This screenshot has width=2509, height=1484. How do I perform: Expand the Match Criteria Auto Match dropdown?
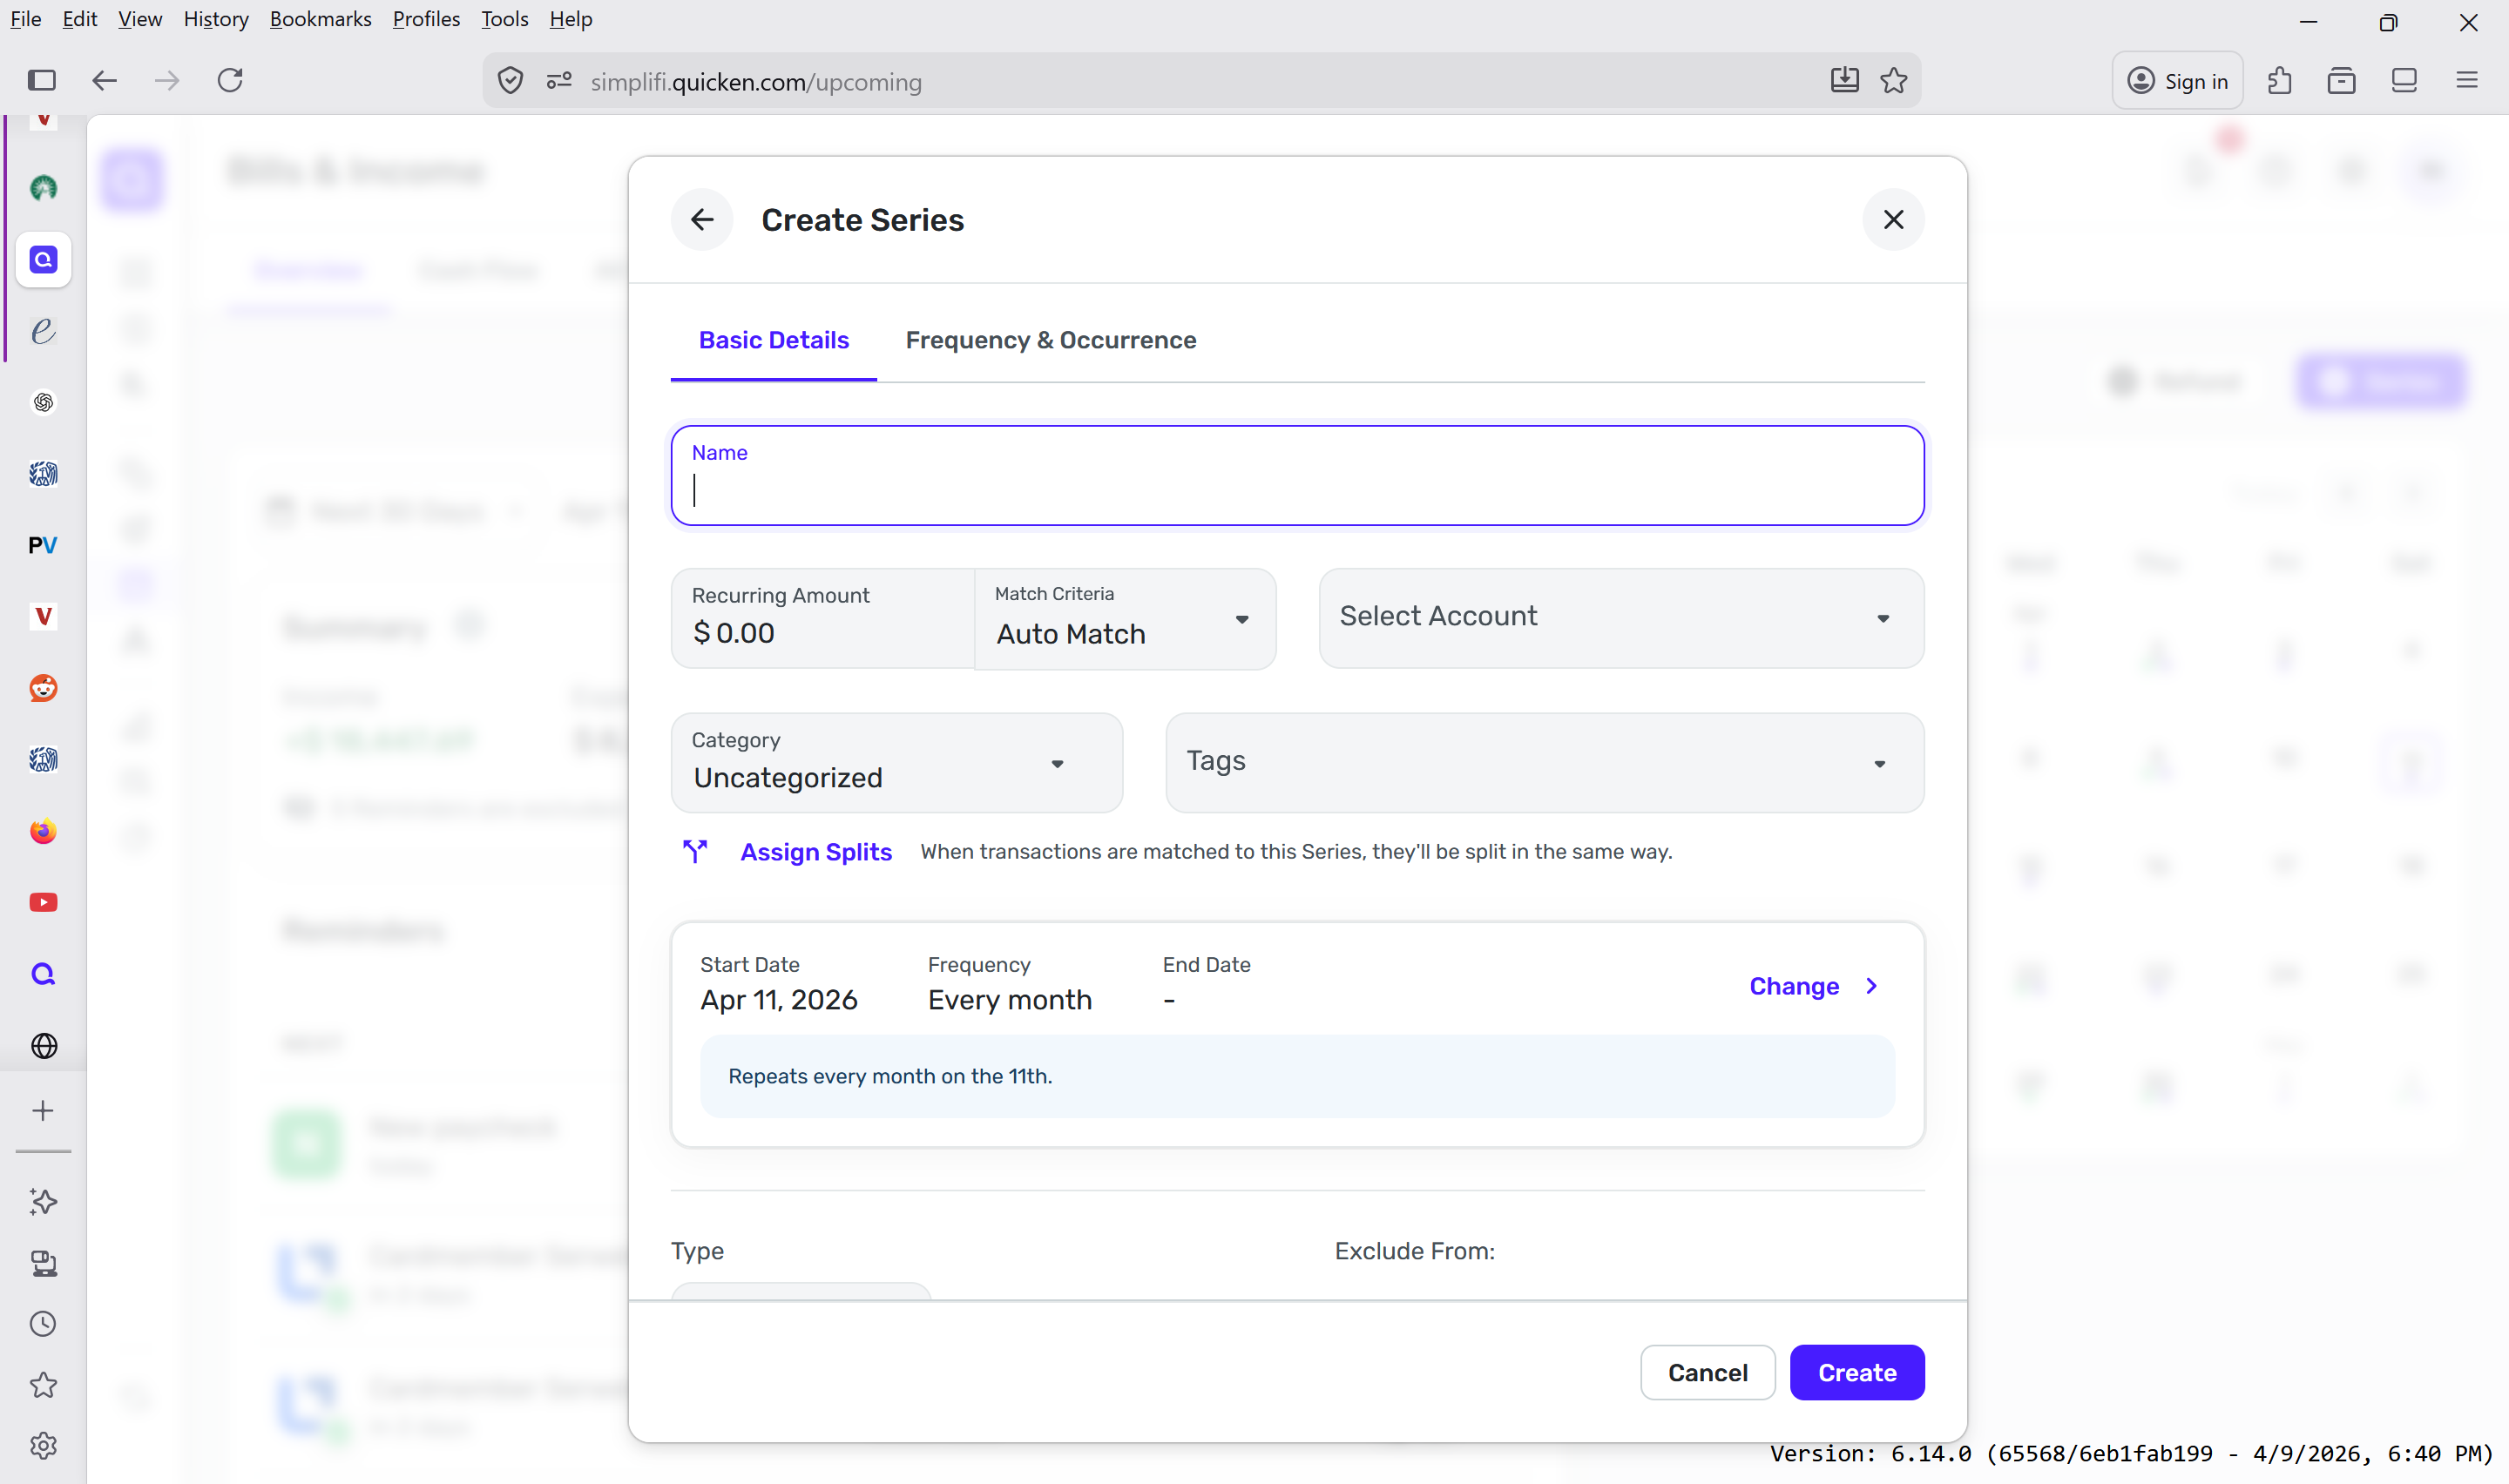click(1124, 619)
